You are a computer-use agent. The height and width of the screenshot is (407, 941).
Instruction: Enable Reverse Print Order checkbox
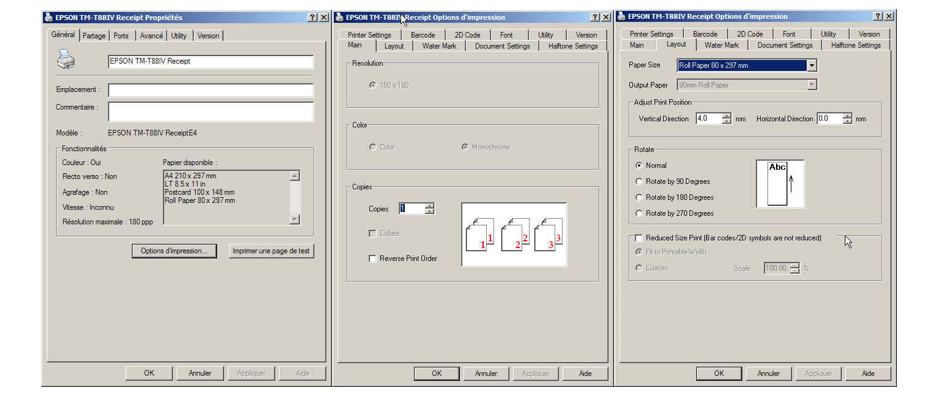373,259
